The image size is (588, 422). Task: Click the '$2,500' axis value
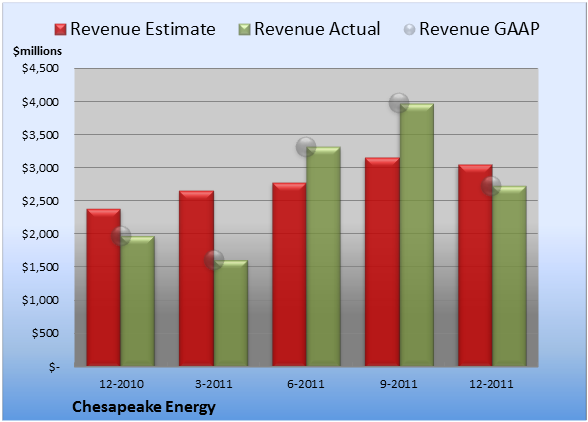[x=40, y=201]
